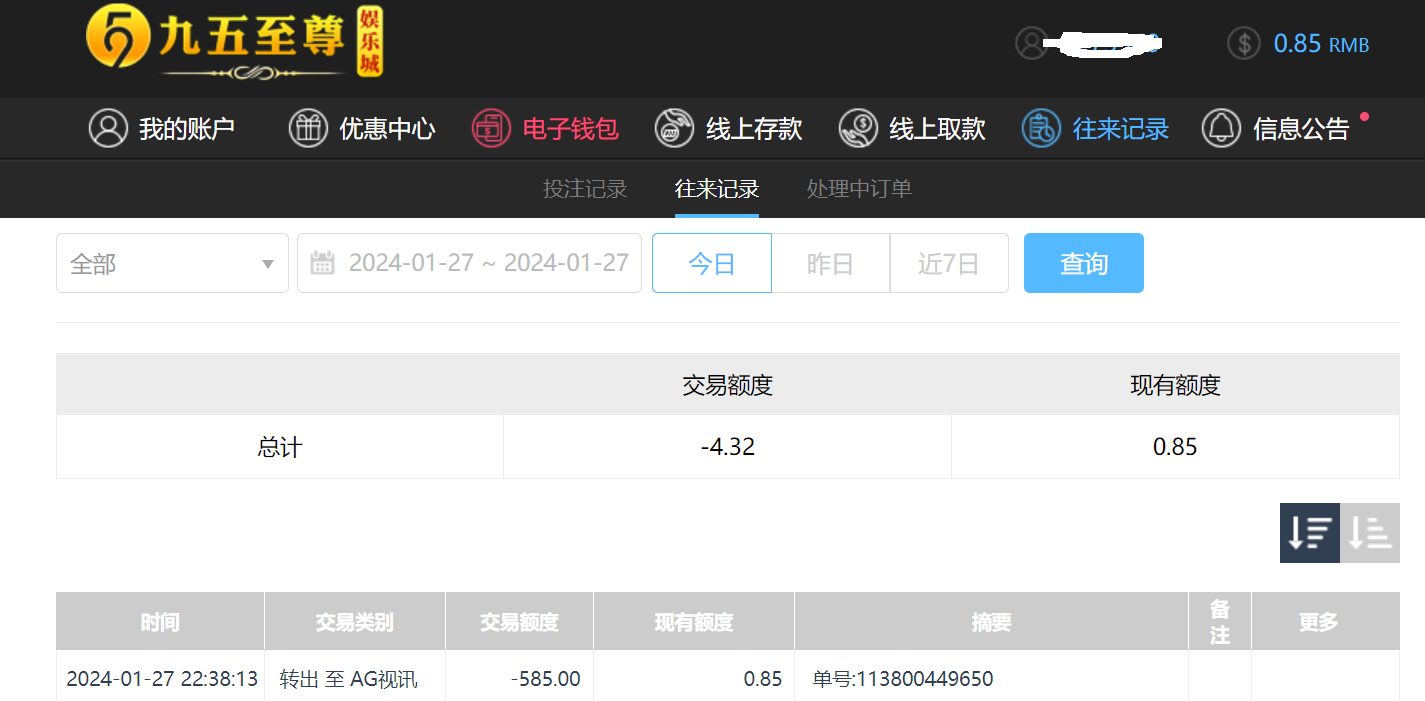Click the 时间 column header
Viewport: 1425px width, 701px height.
160,622
